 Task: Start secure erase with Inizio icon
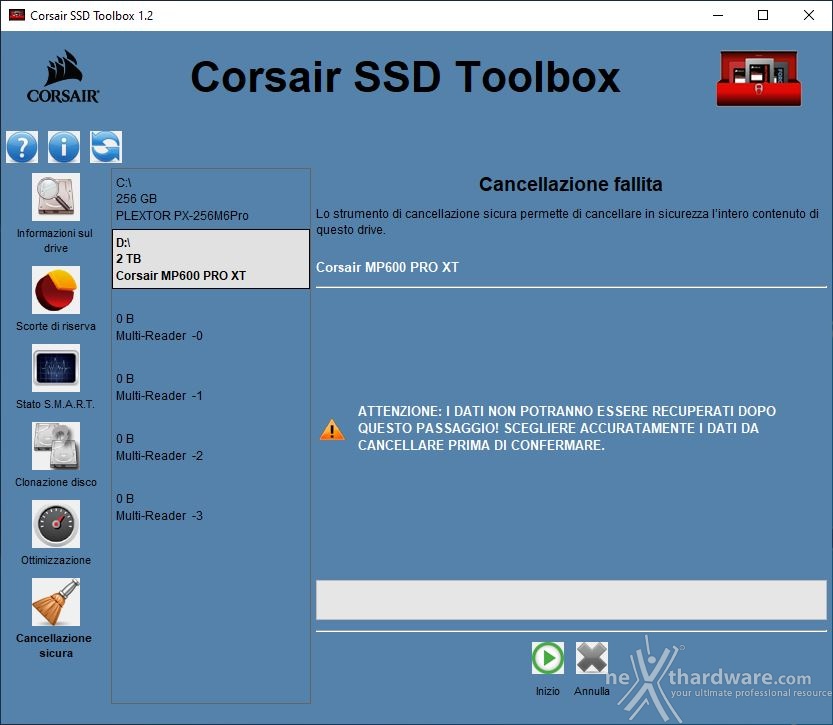coord(548,658)
